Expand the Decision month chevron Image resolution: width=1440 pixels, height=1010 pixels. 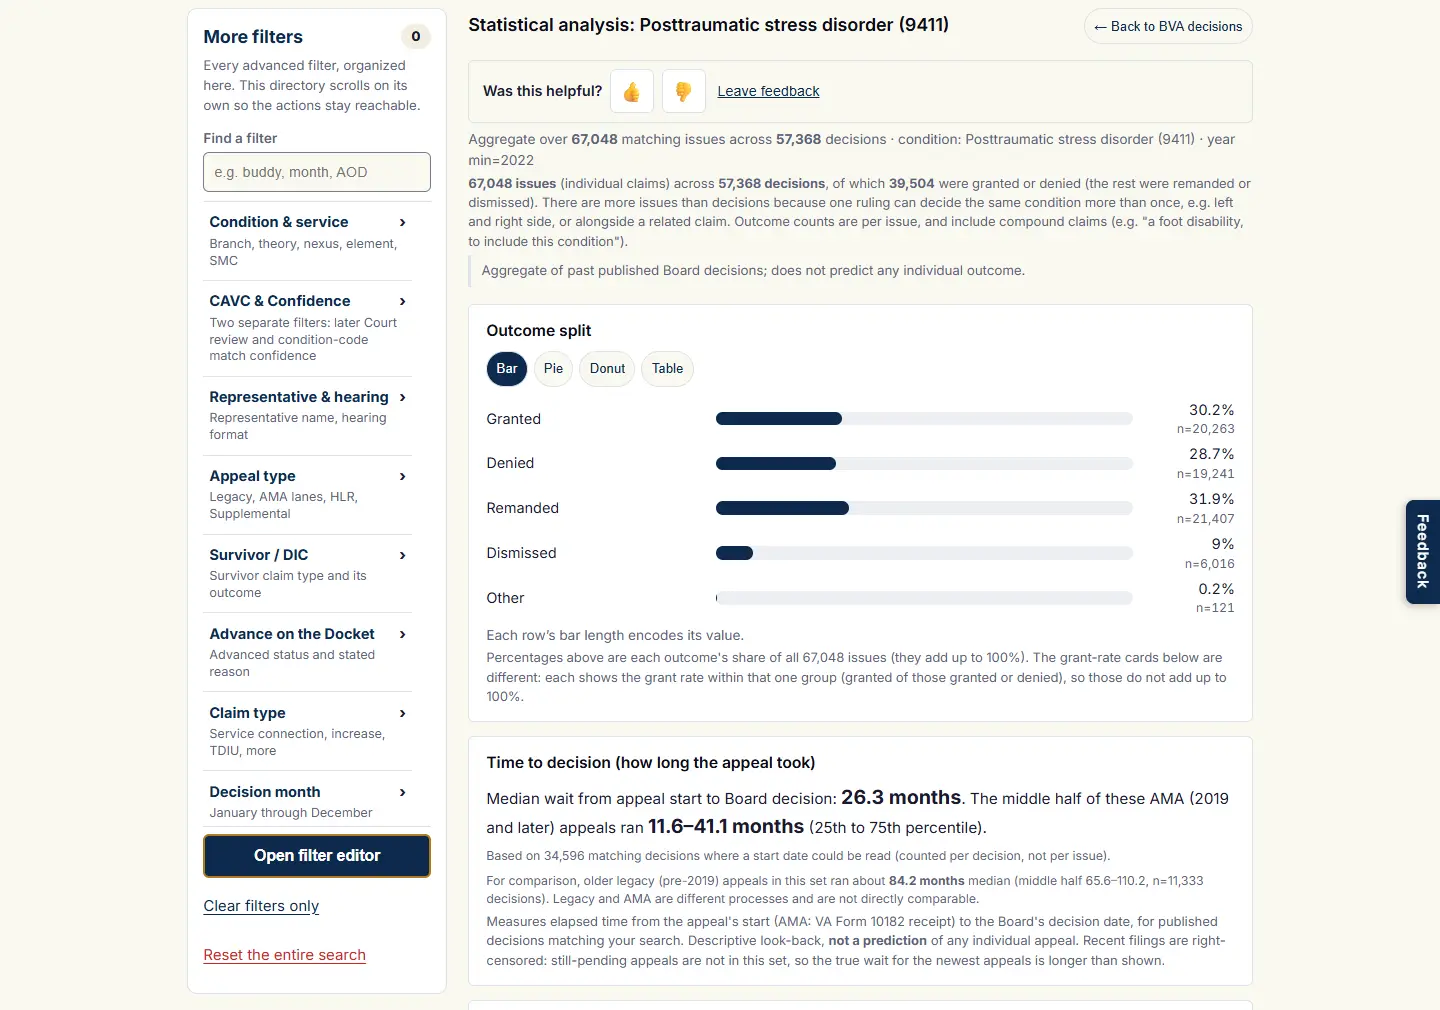(x=403, y=792)
